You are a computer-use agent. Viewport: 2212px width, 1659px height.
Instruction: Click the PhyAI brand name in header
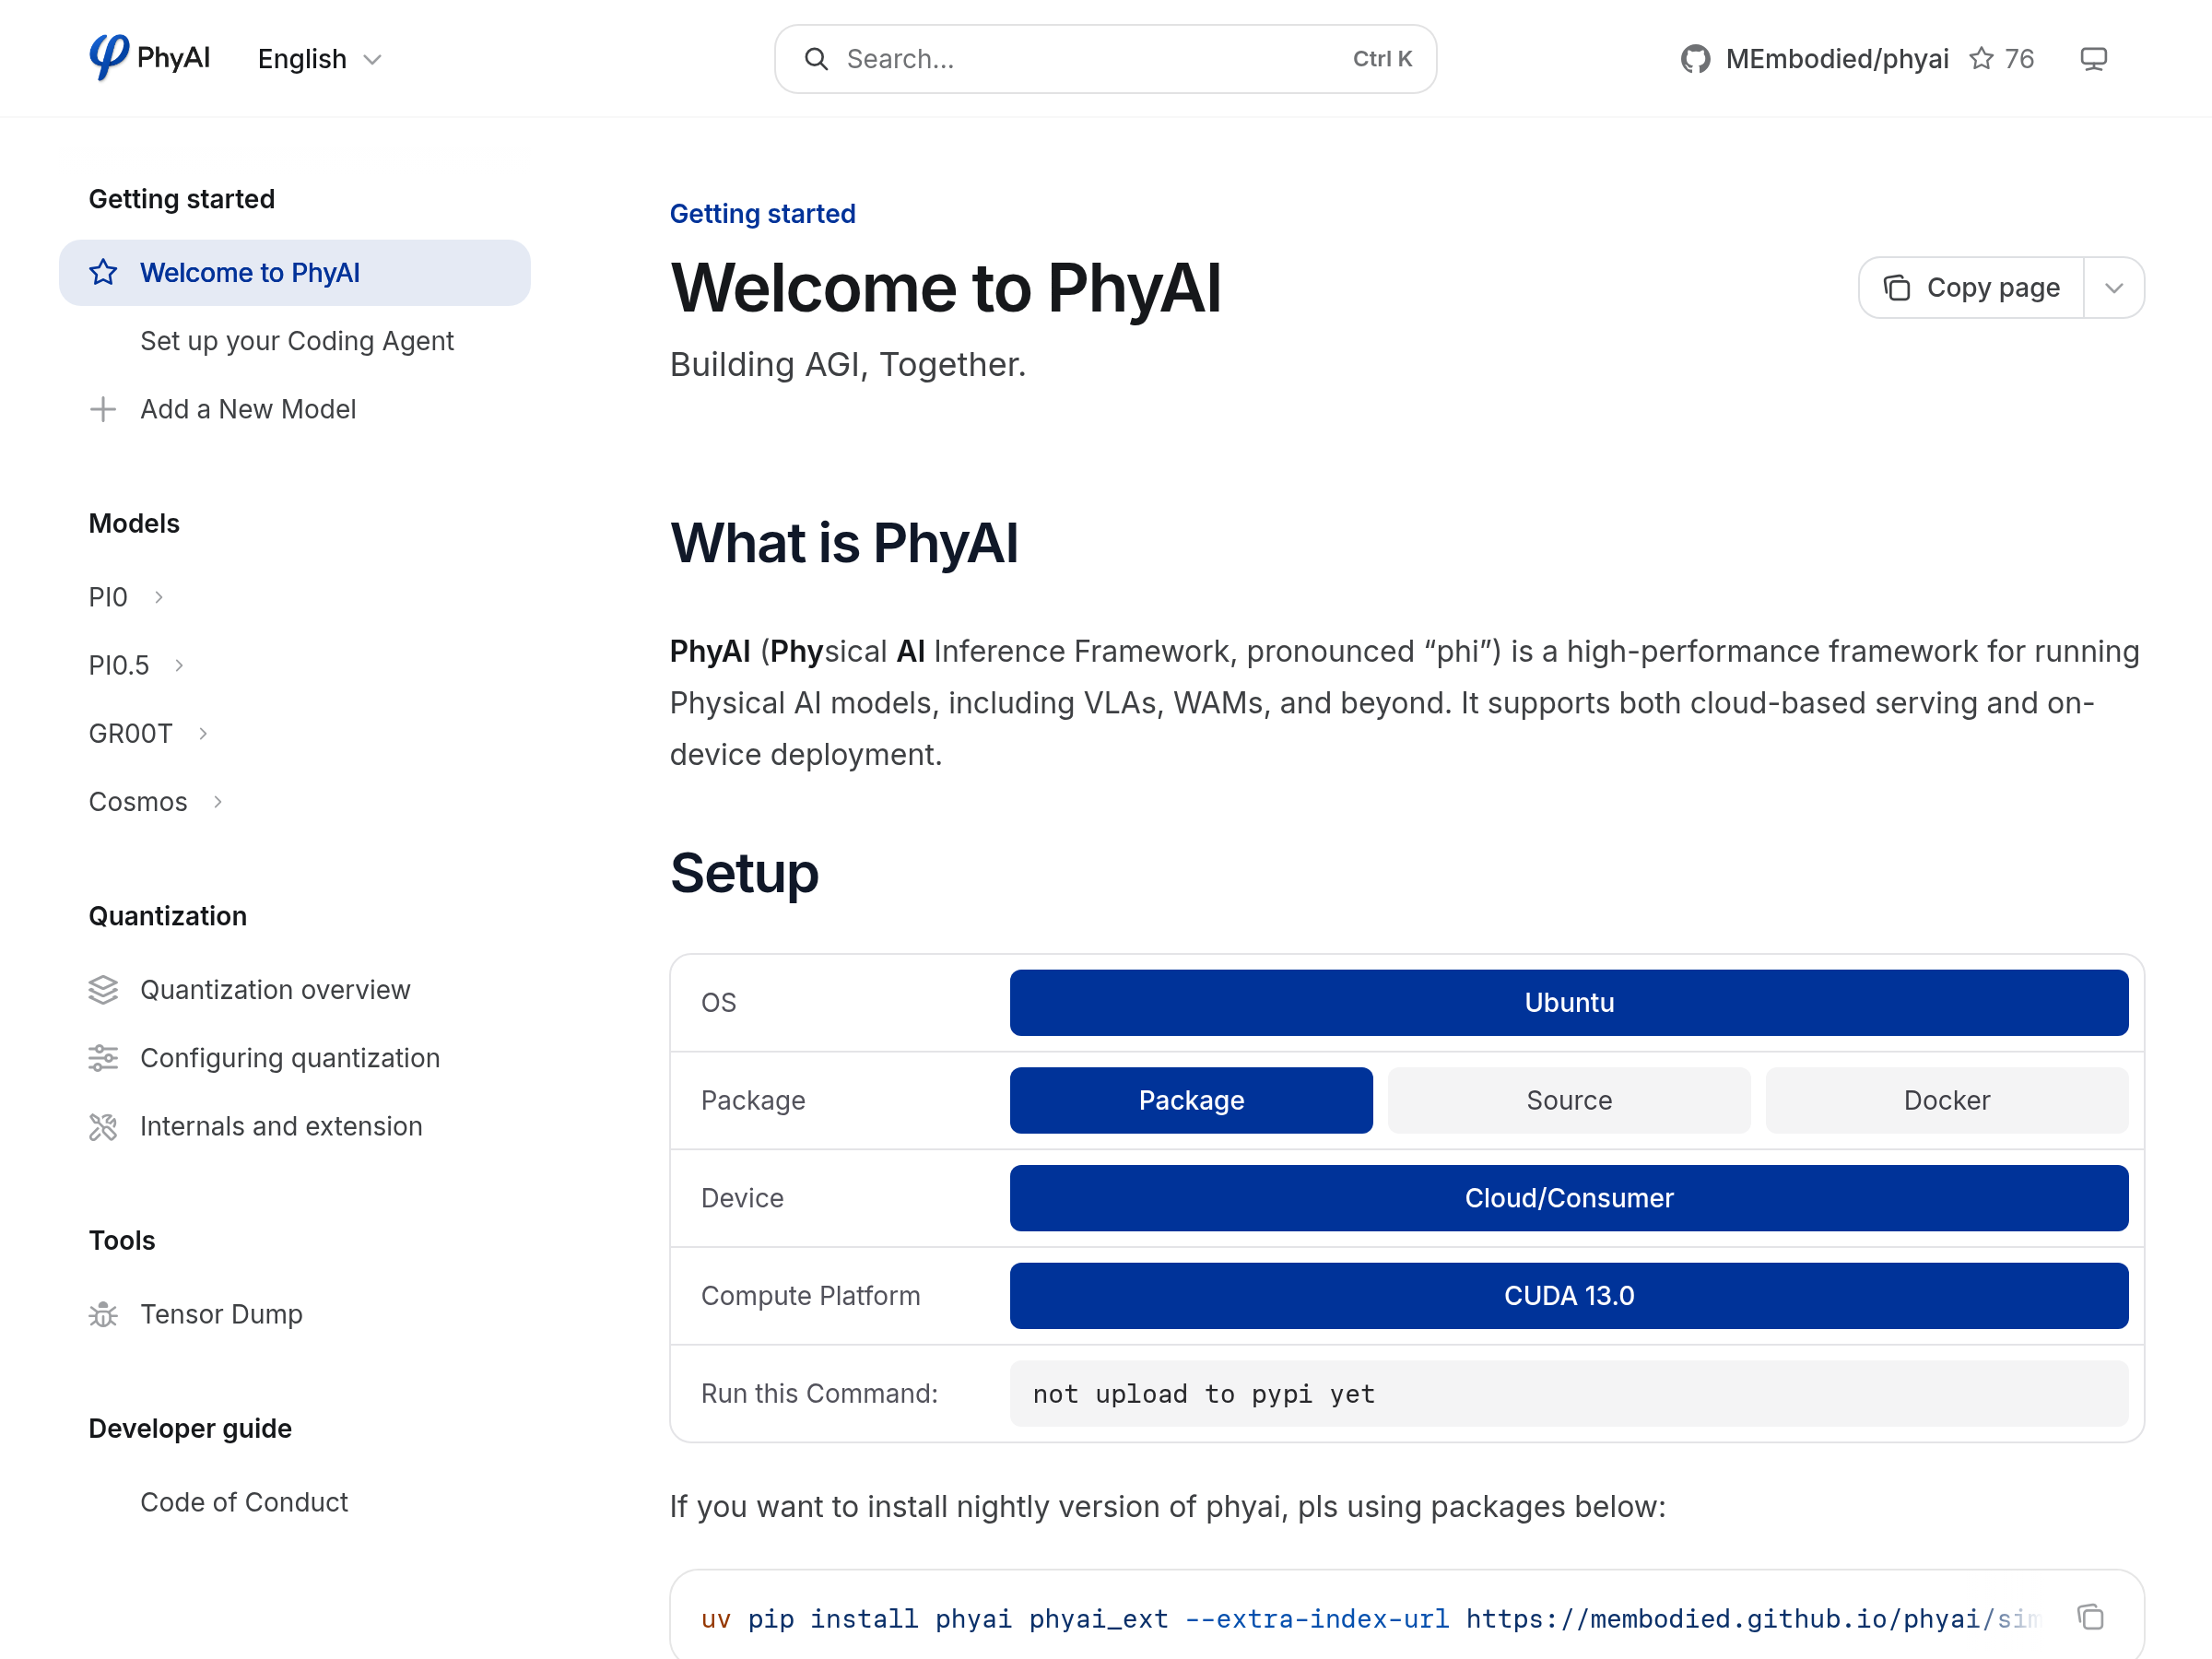click(173, 57)
